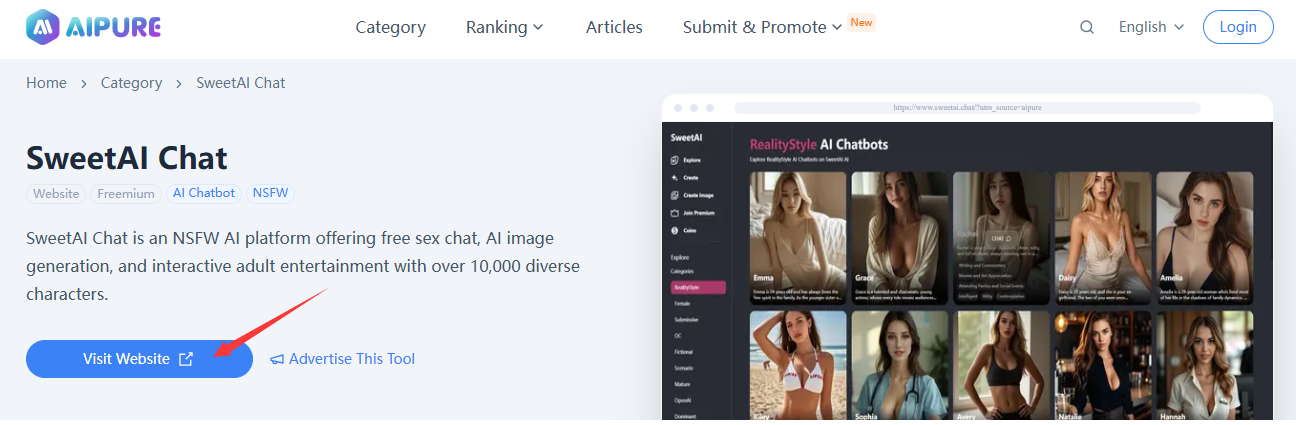Select the SweetAI Chat breadcrumb
The image size is (1296, 425).
(241, 83)
